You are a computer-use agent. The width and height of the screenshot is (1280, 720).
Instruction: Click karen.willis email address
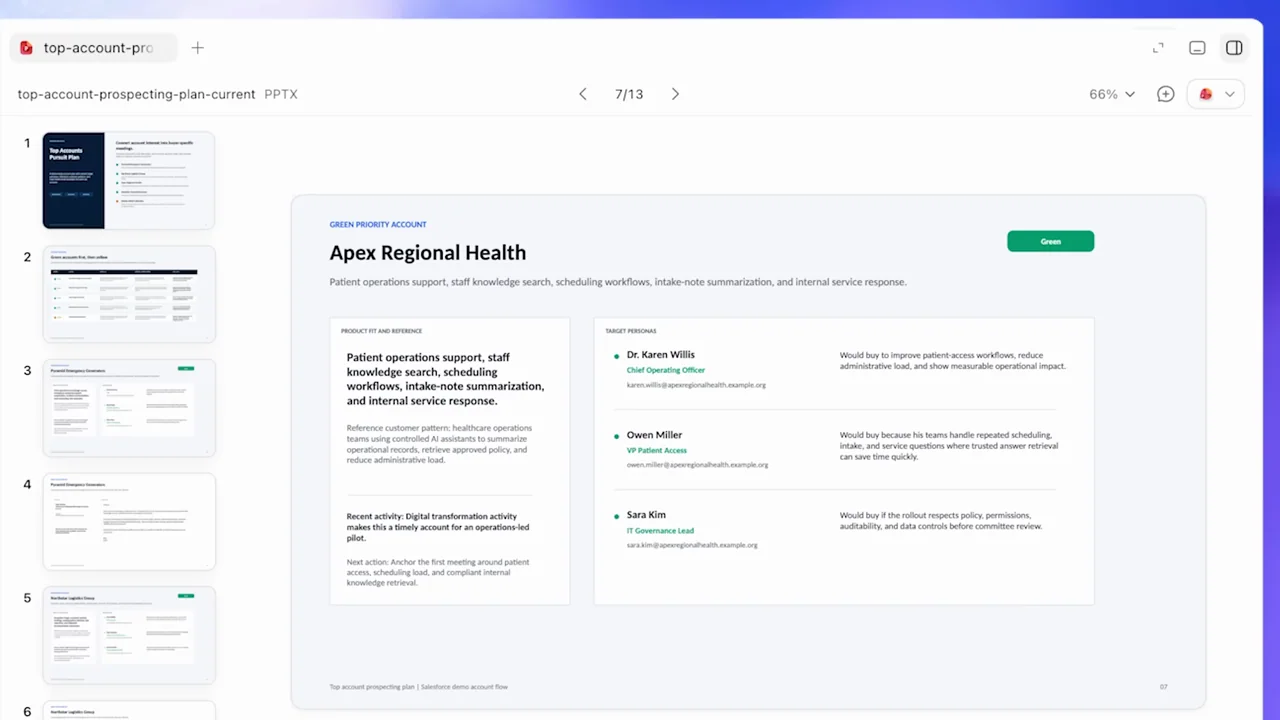pyautogui.click(x=696, y=385)
